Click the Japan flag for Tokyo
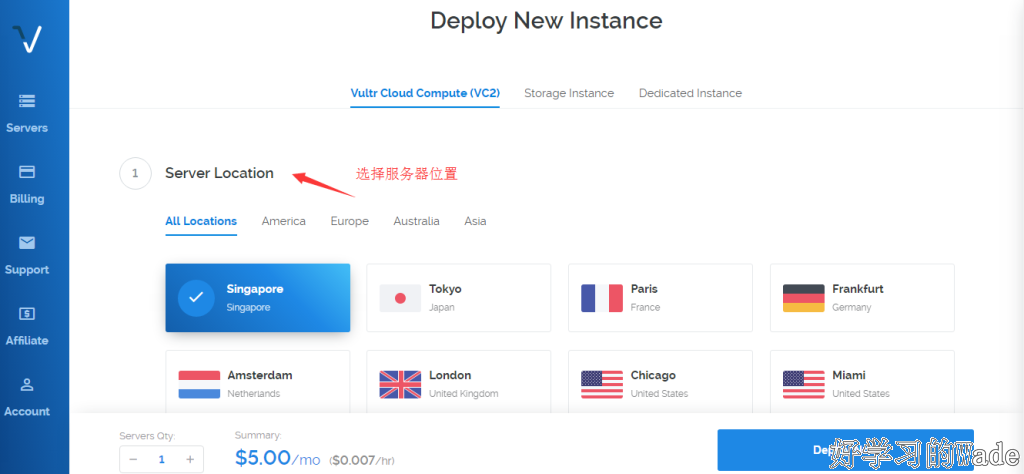Viewport: 1024px width, 474px height. coord(400,298)
